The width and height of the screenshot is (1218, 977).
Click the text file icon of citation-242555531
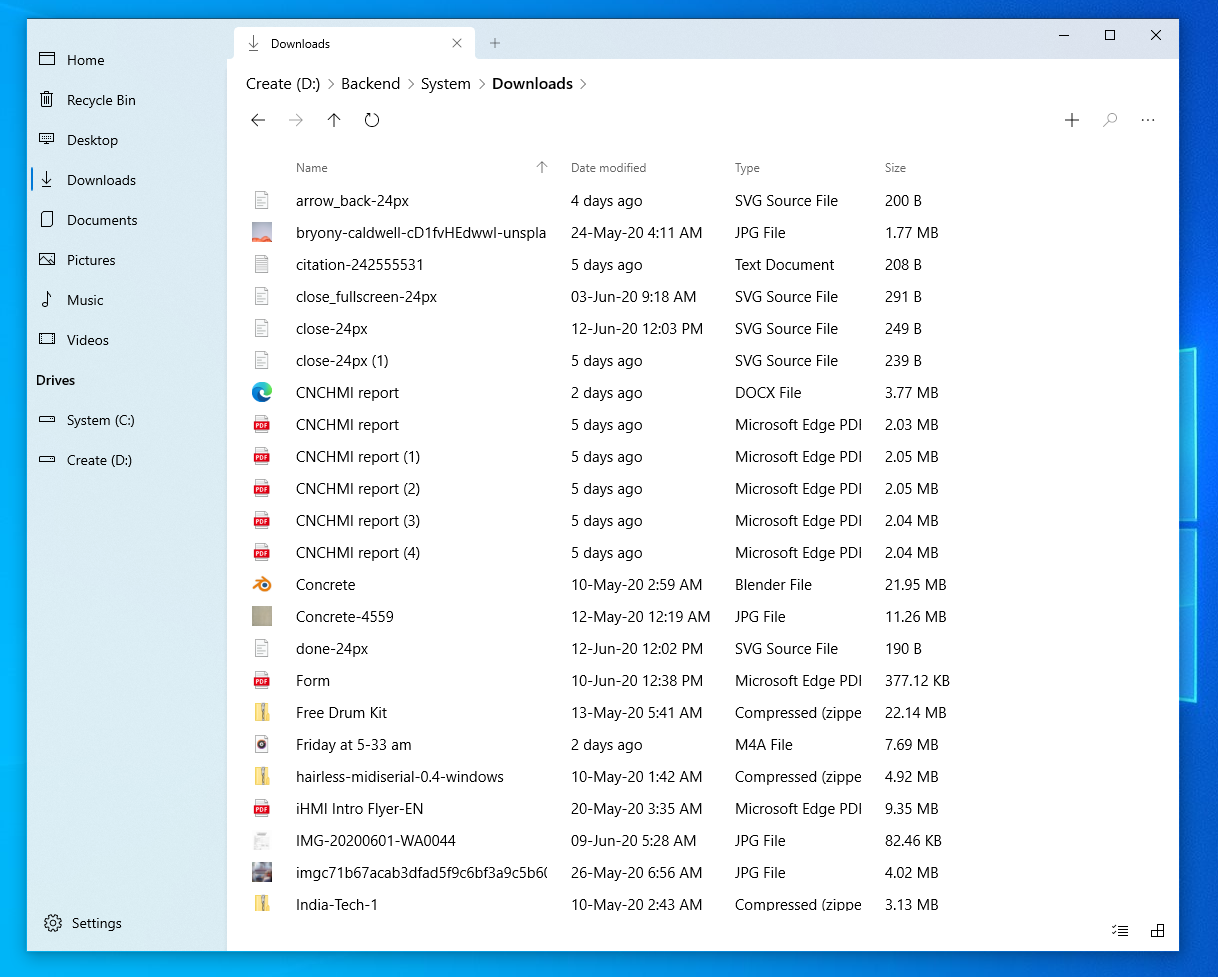pos(262,265)
